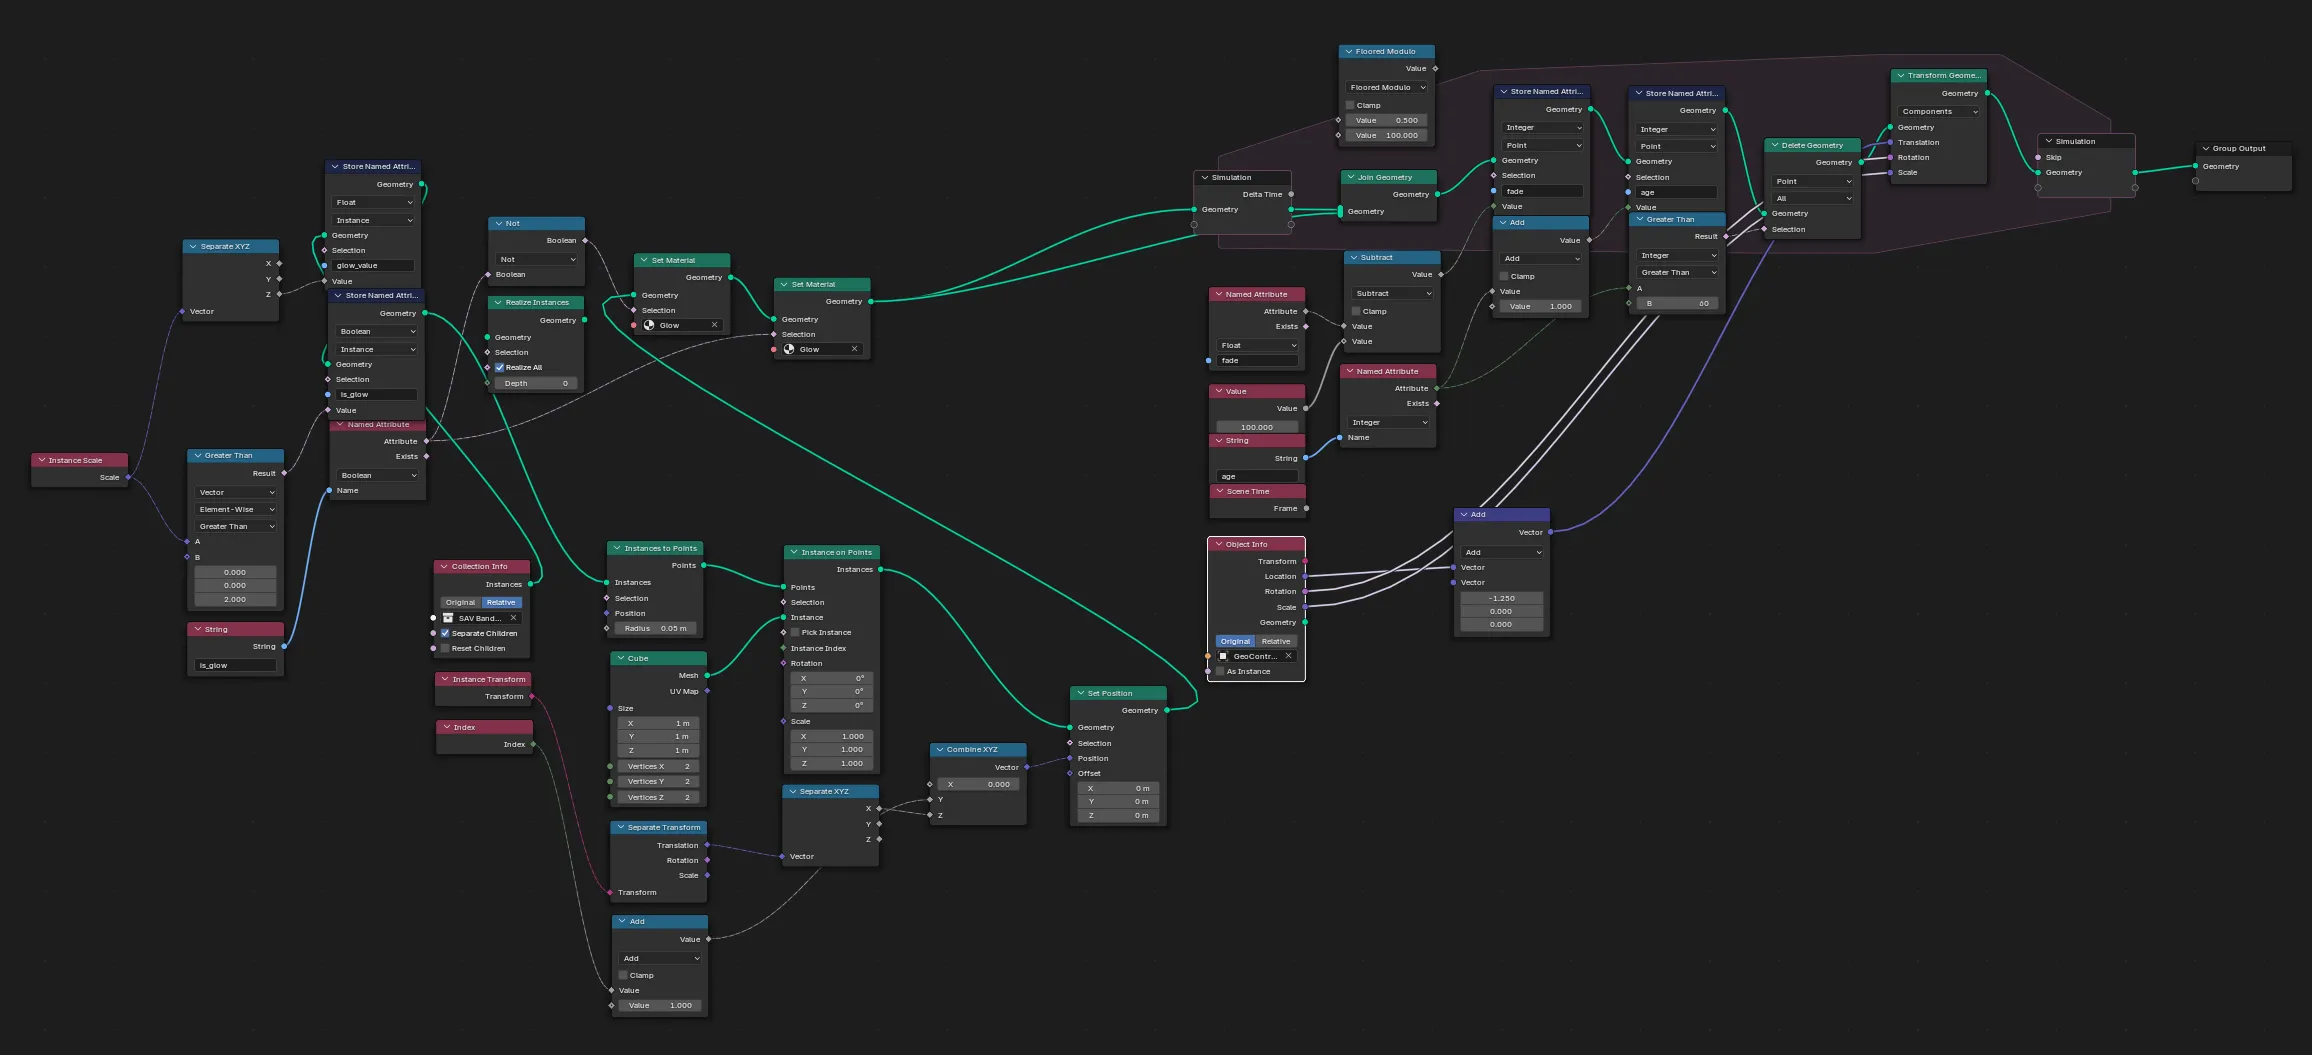Viewport: 2312px width, 1055px height.
Task: Disable Realize All in Realize Instances node
Action: point(498,367)
